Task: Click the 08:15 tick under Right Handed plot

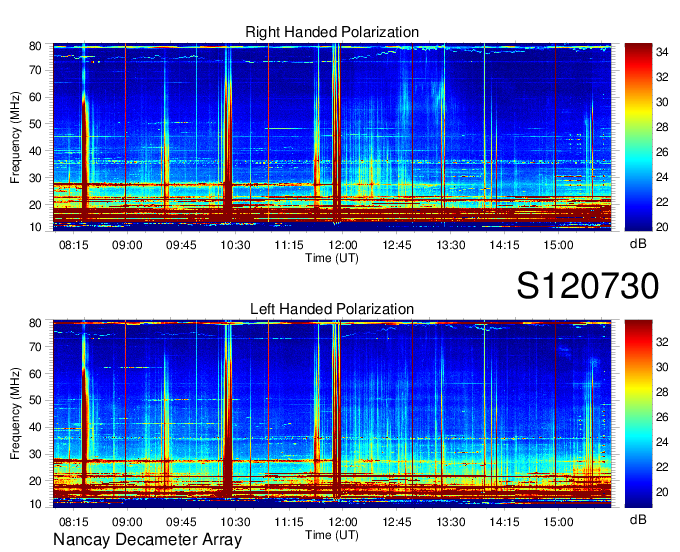Action: point(73,245)
